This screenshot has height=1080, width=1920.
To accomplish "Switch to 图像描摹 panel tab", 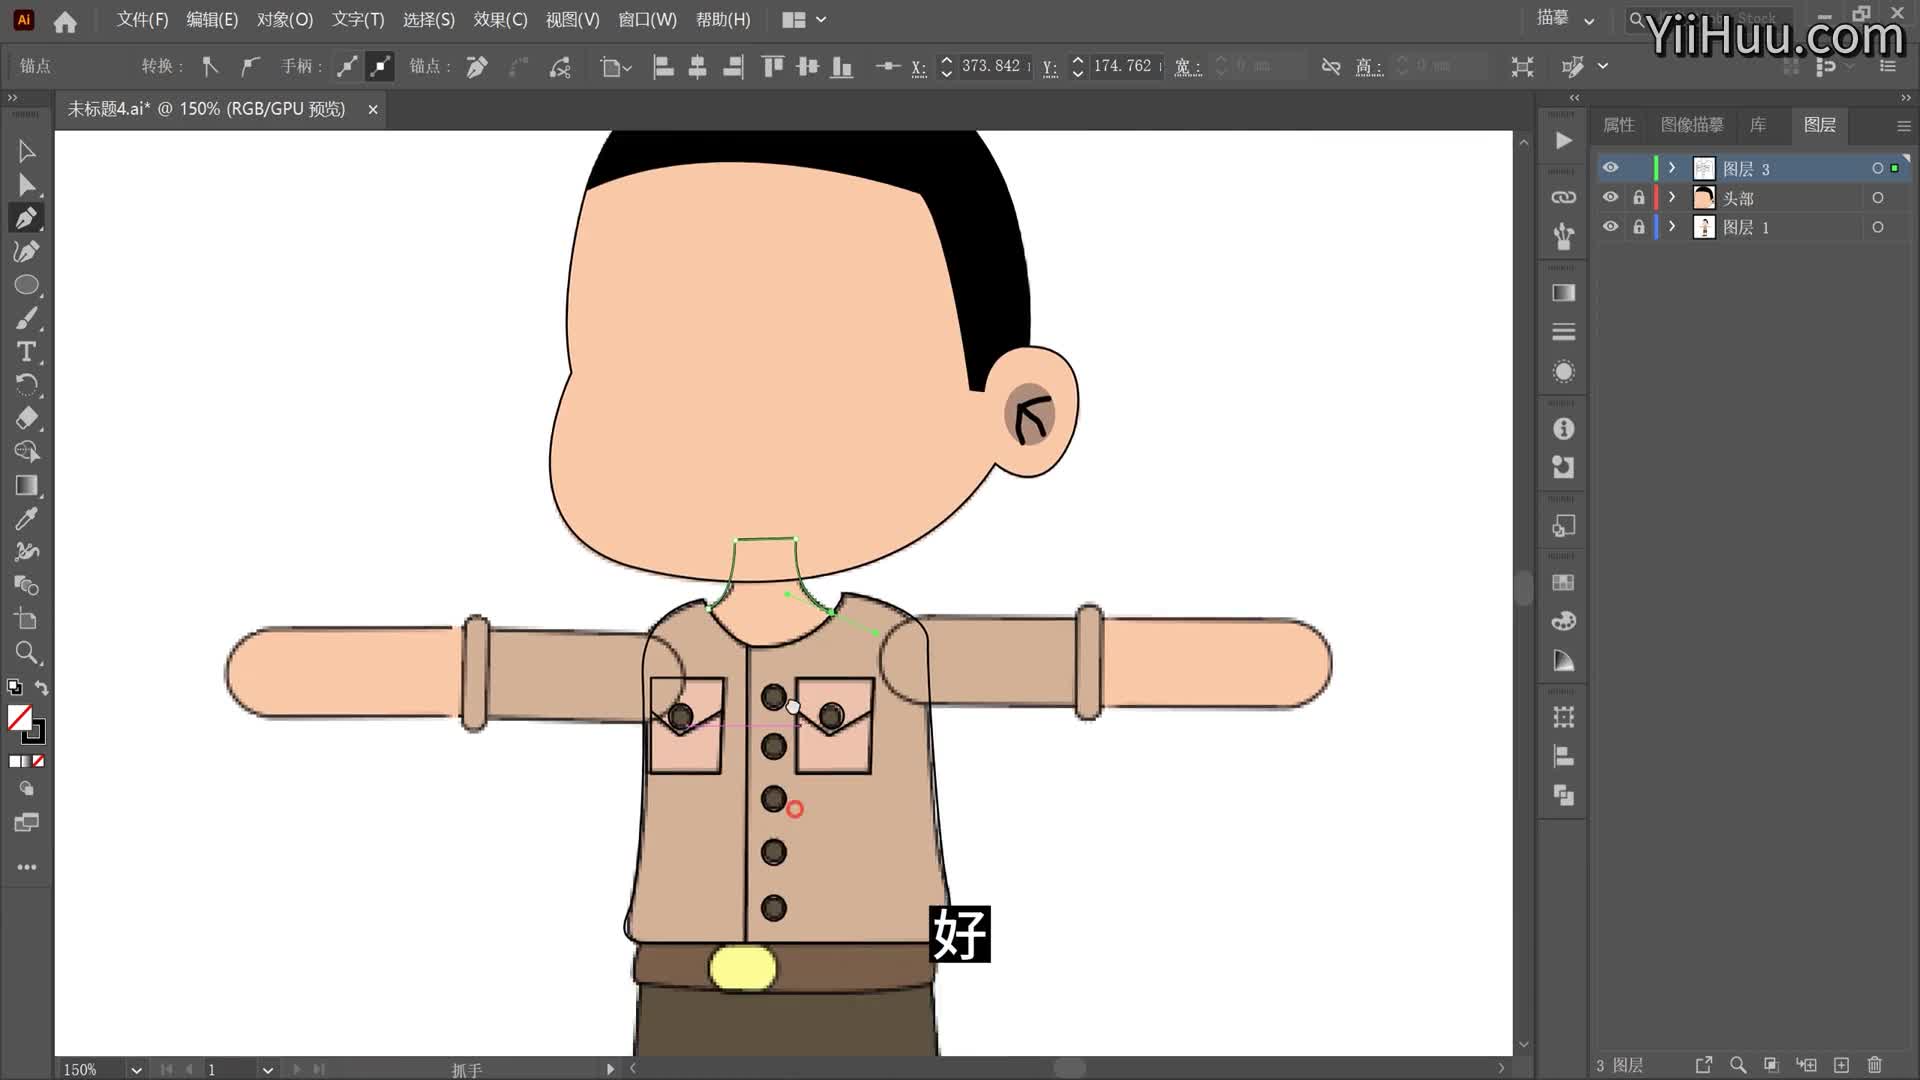I will tap(1692, 125).
